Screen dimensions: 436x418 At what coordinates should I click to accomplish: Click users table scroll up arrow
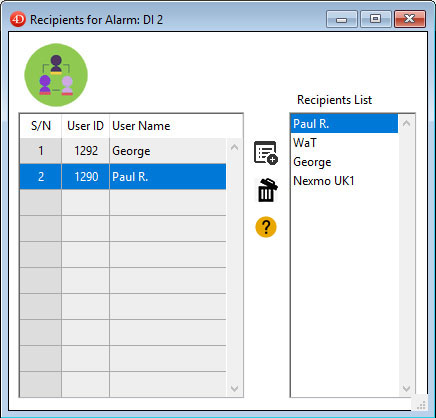[234, 147]
